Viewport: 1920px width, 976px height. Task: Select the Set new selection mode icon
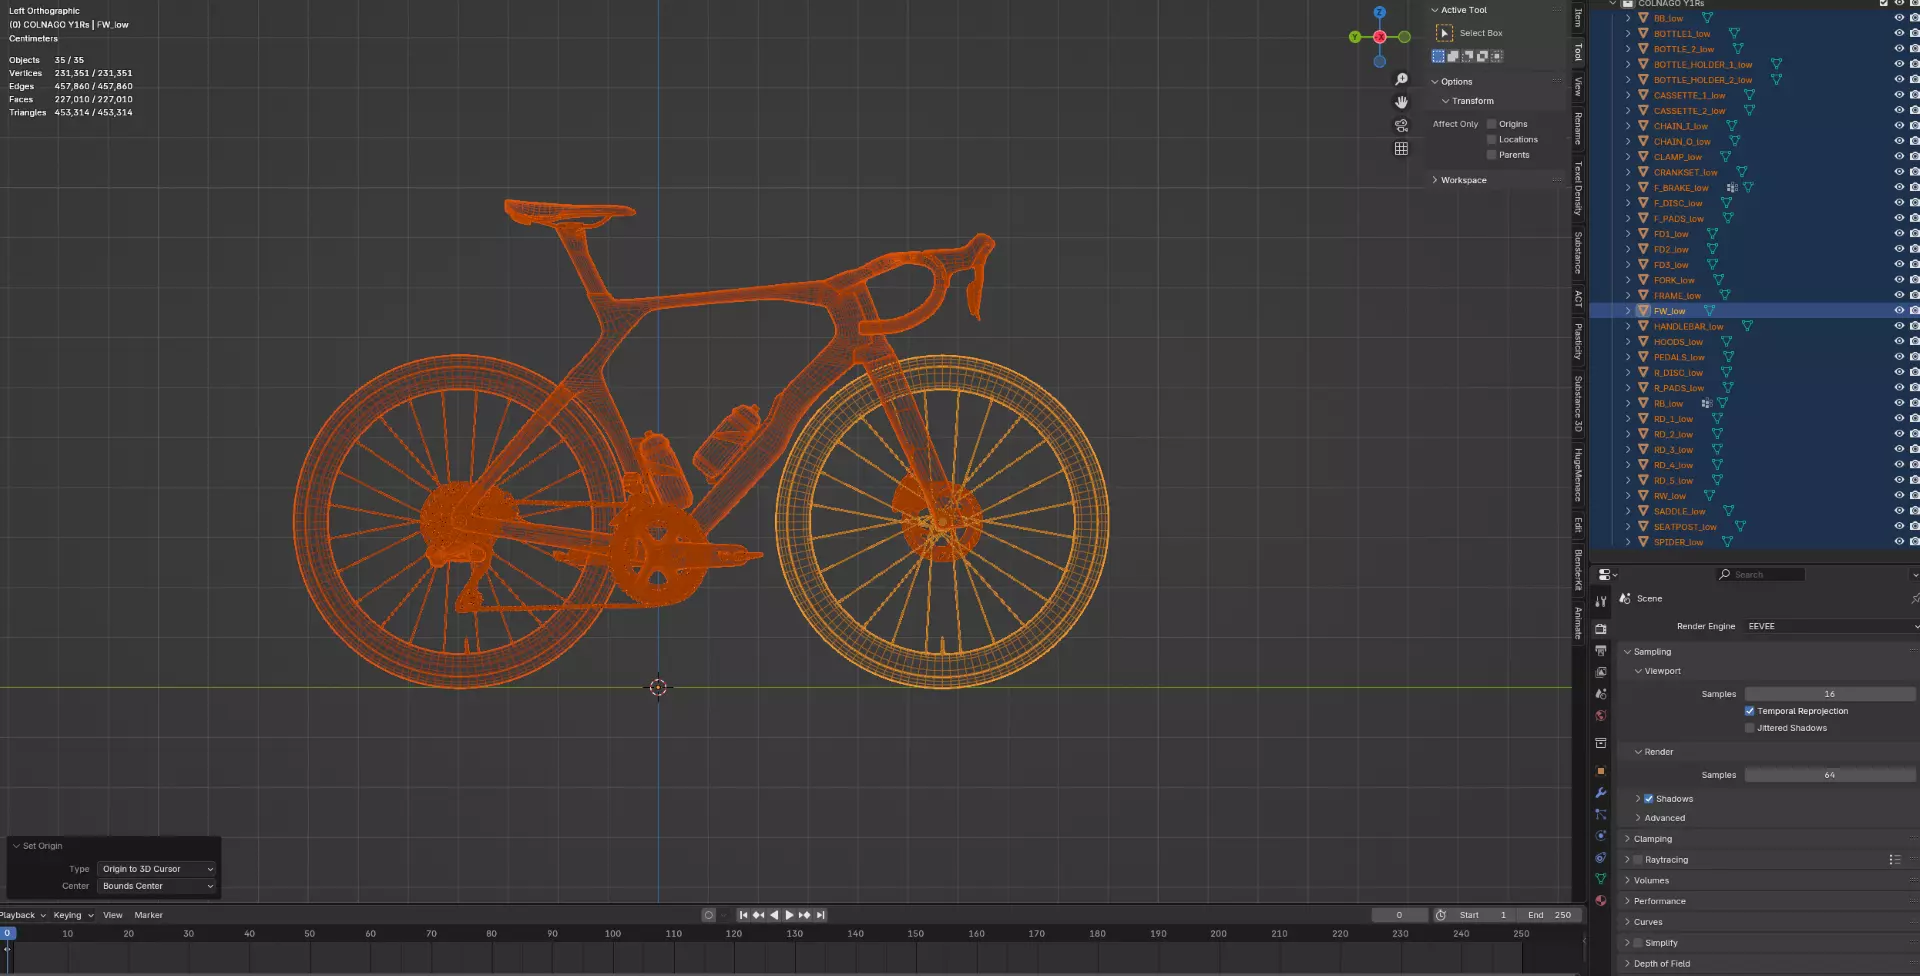[1438, 56]
